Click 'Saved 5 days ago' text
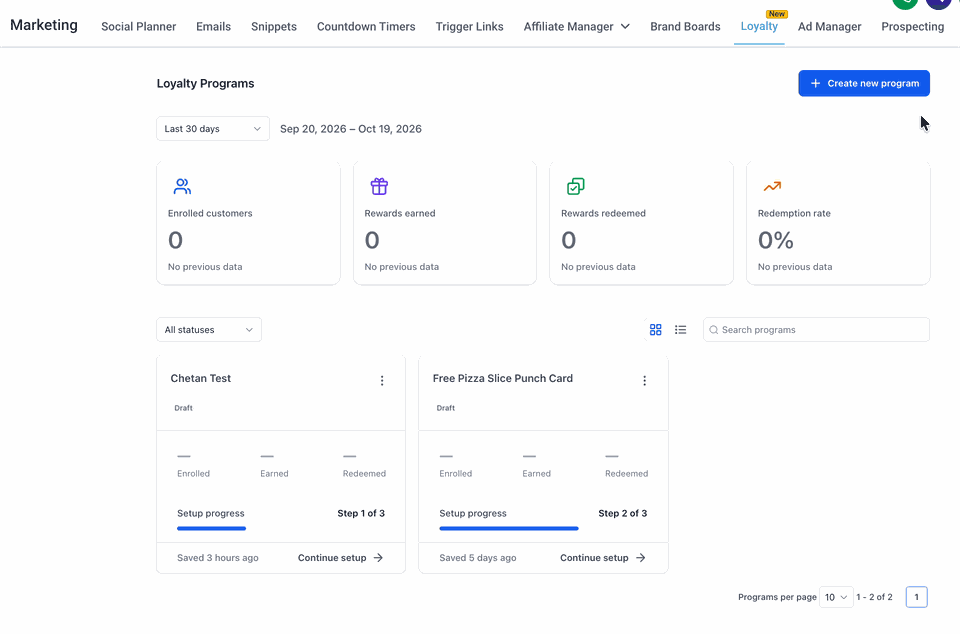Image resolution: width=960 pixels, height=634 pixels. pyautogui.click(x=478, y=558)
